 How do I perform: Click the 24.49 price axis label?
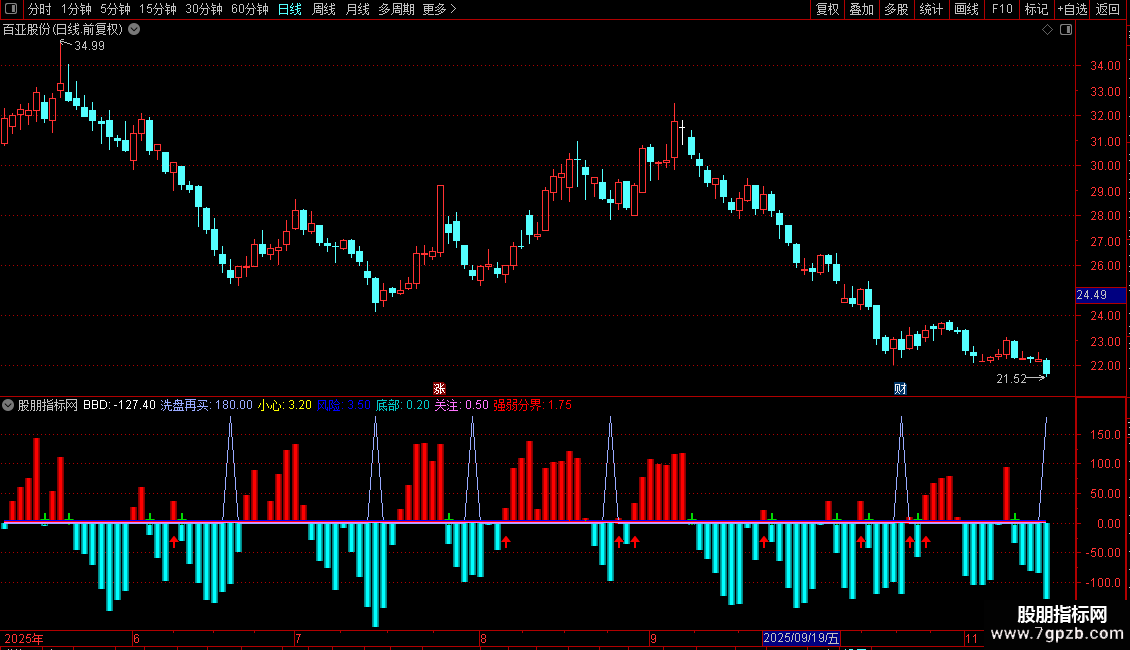point(1100,295)
